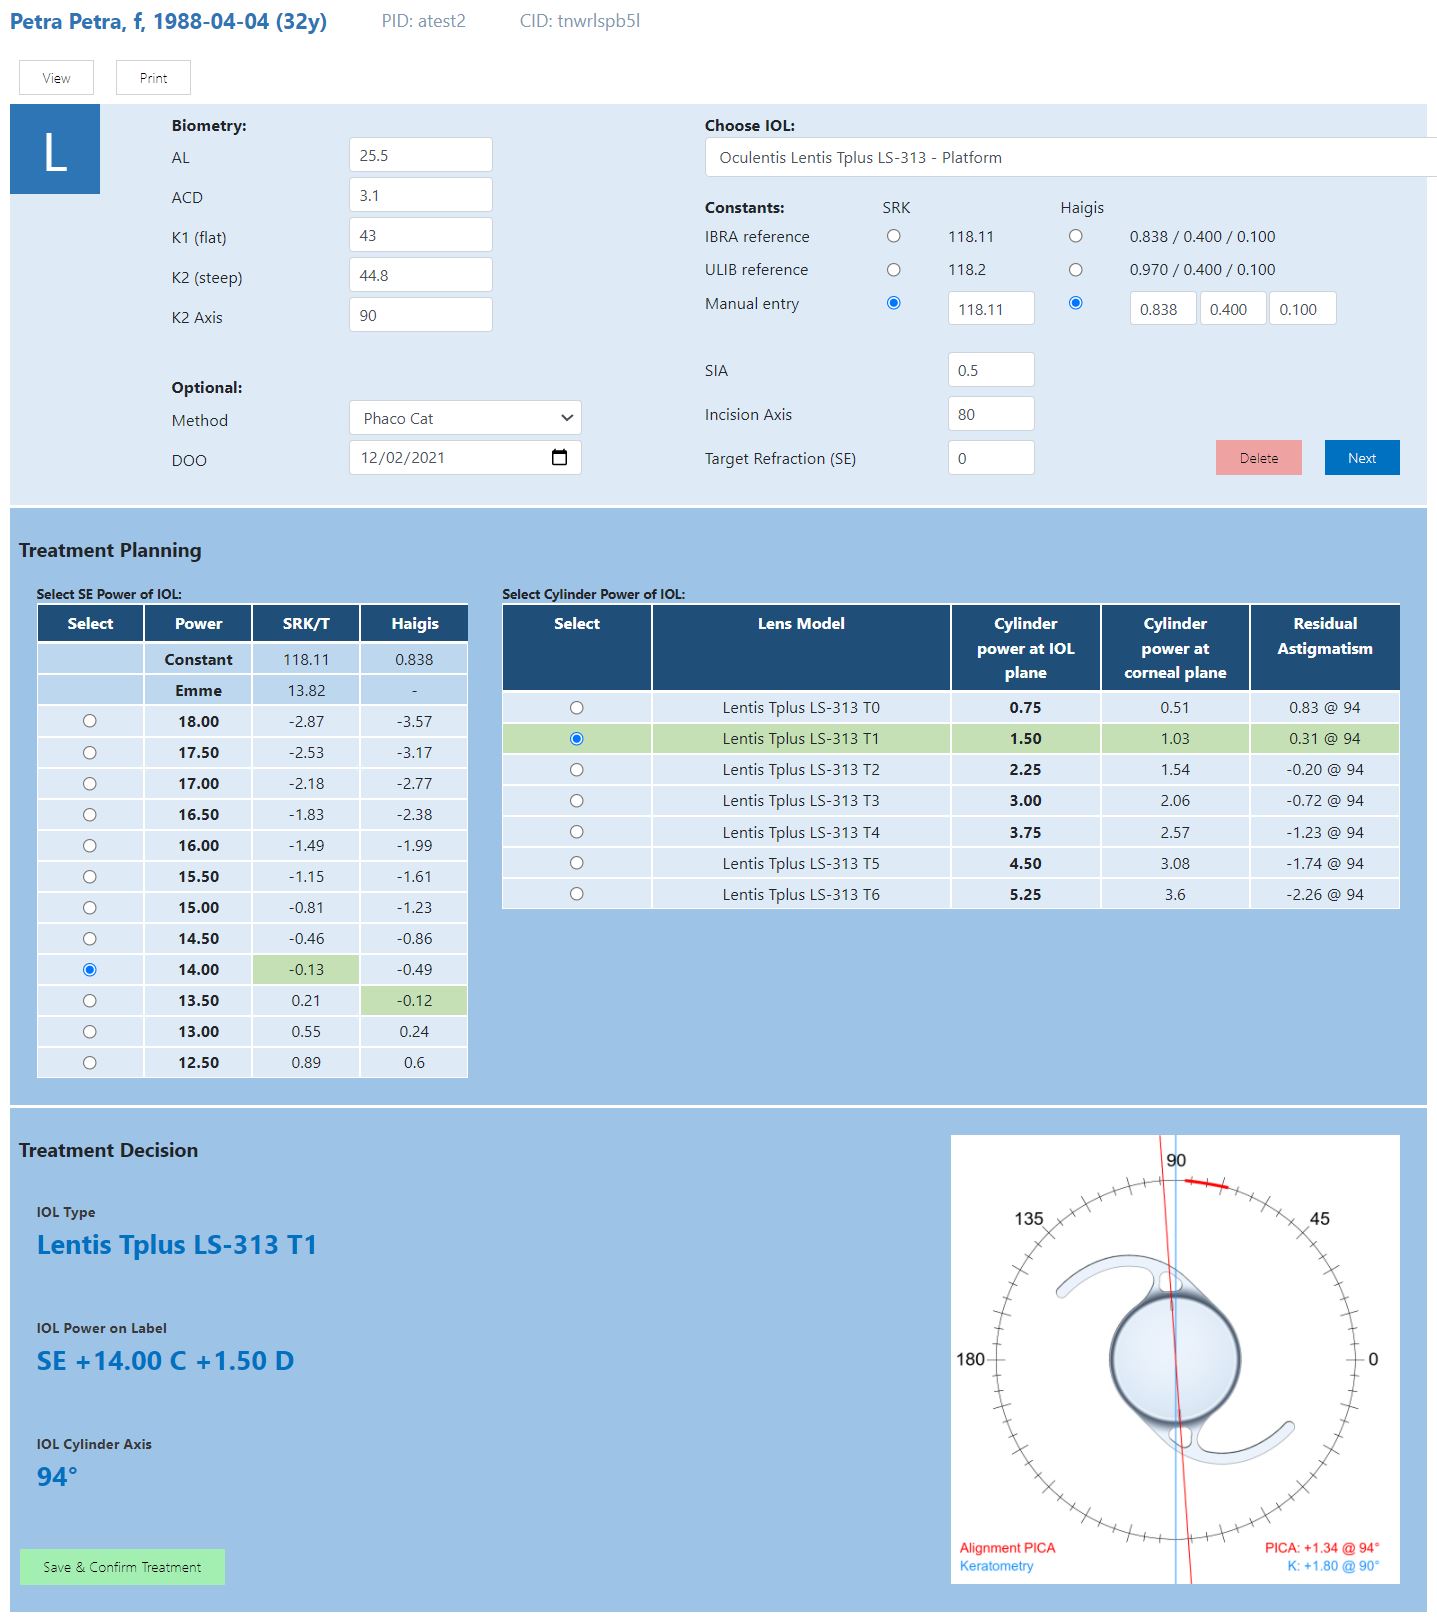This screenshot has height=1623, width=1437.
Task: Click the K2 Axis input field
Action: tap(421, 315)
